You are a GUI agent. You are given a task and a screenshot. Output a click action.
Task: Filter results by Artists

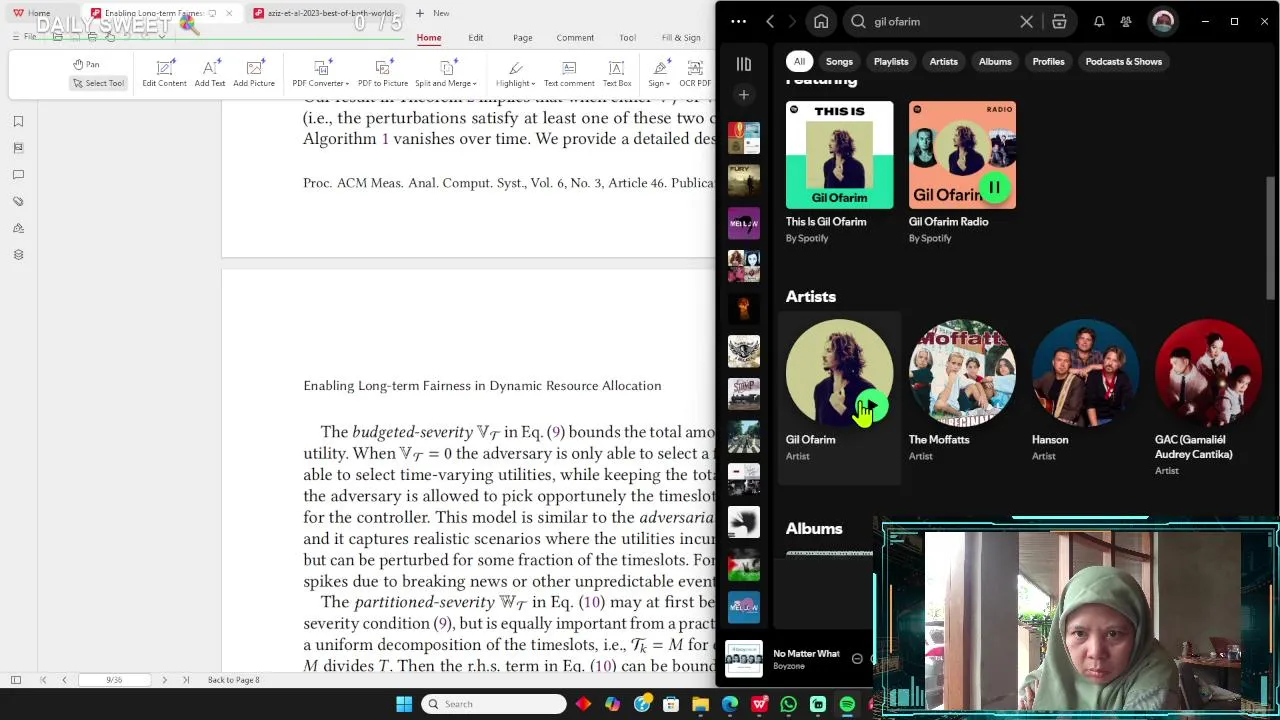tap(943, 61)
